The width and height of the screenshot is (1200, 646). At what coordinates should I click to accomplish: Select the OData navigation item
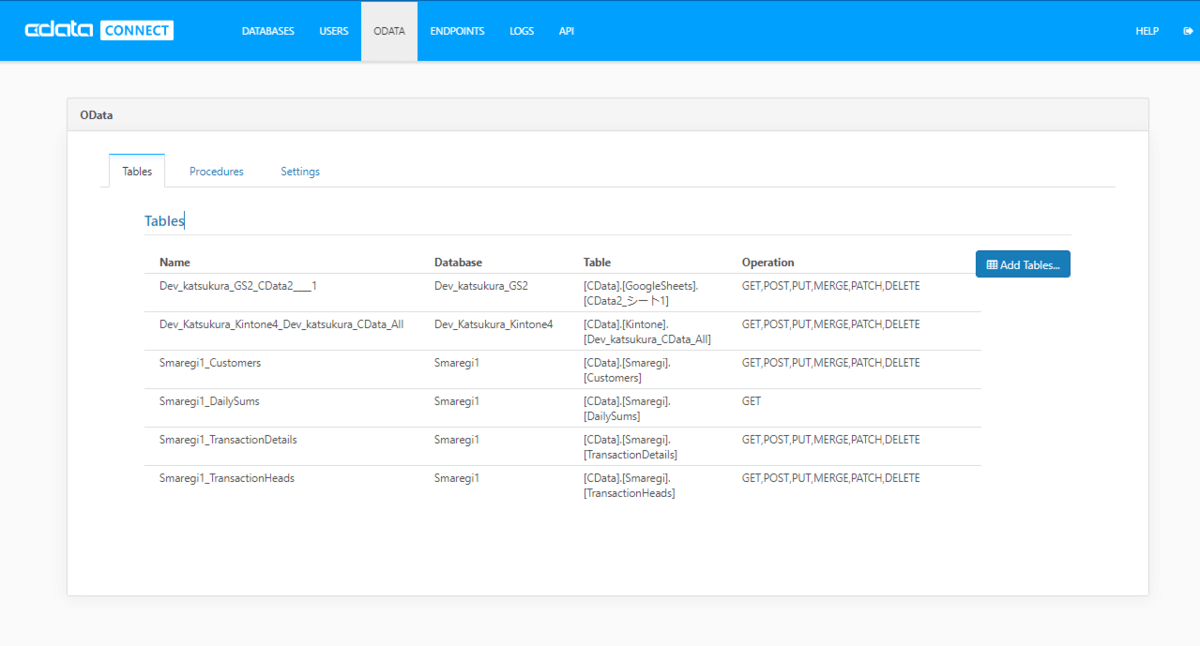tap(389, 31)
